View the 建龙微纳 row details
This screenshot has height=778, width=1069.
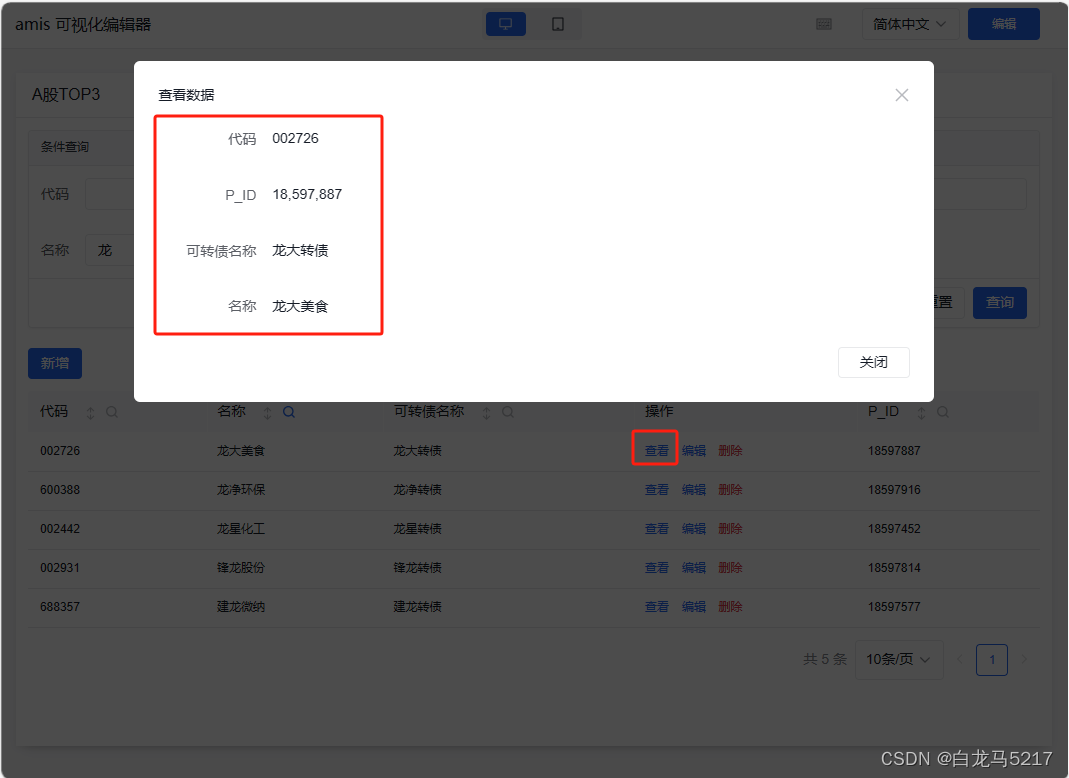point(657,606)
